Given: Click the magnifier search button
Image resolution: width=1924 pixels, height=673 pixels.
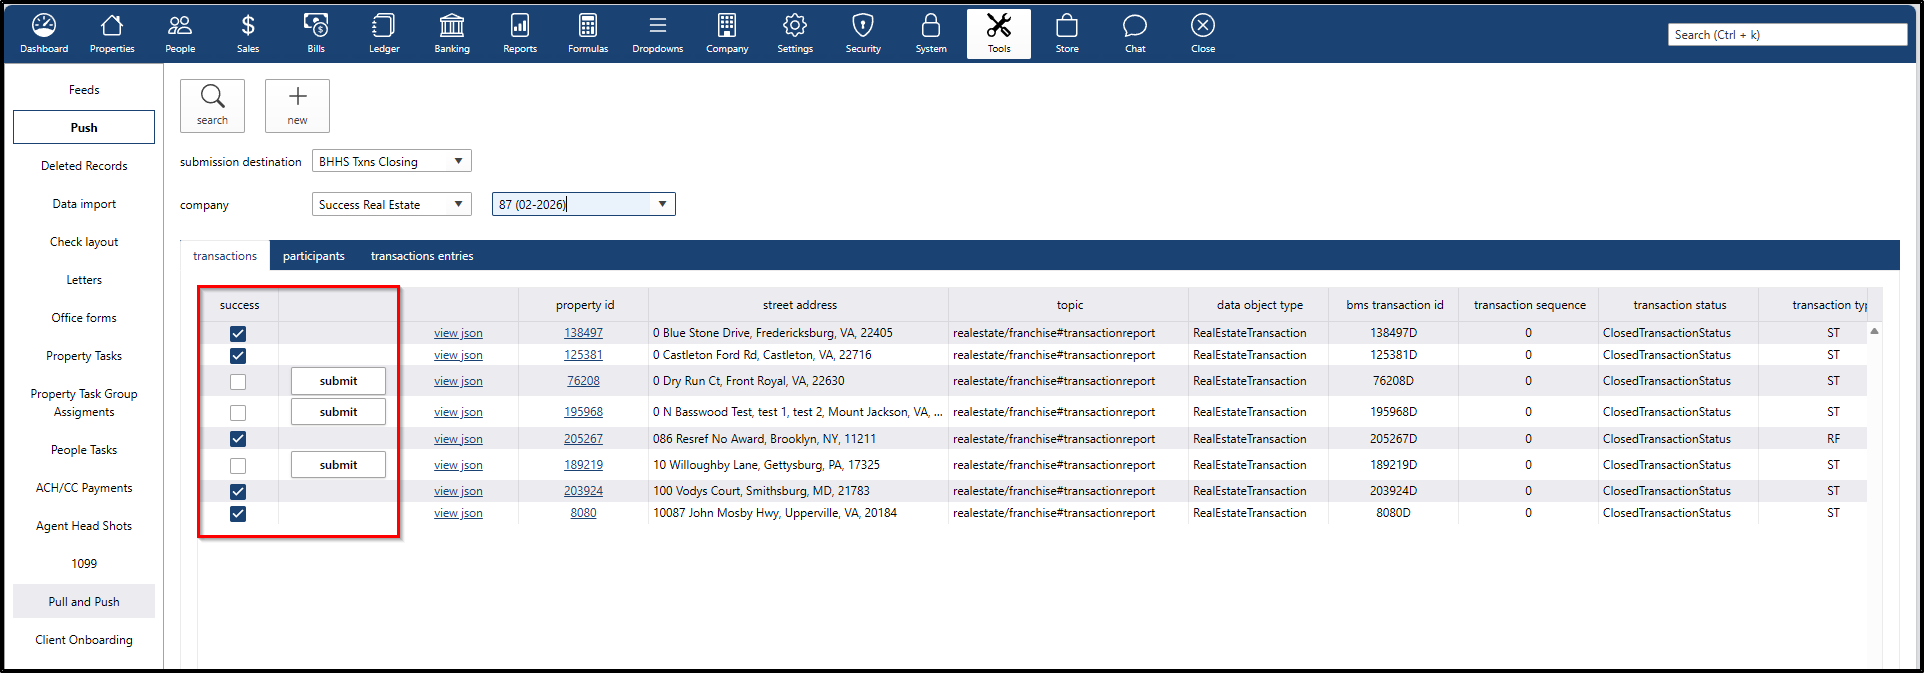Looking at the screenshot, I should 212,105.
